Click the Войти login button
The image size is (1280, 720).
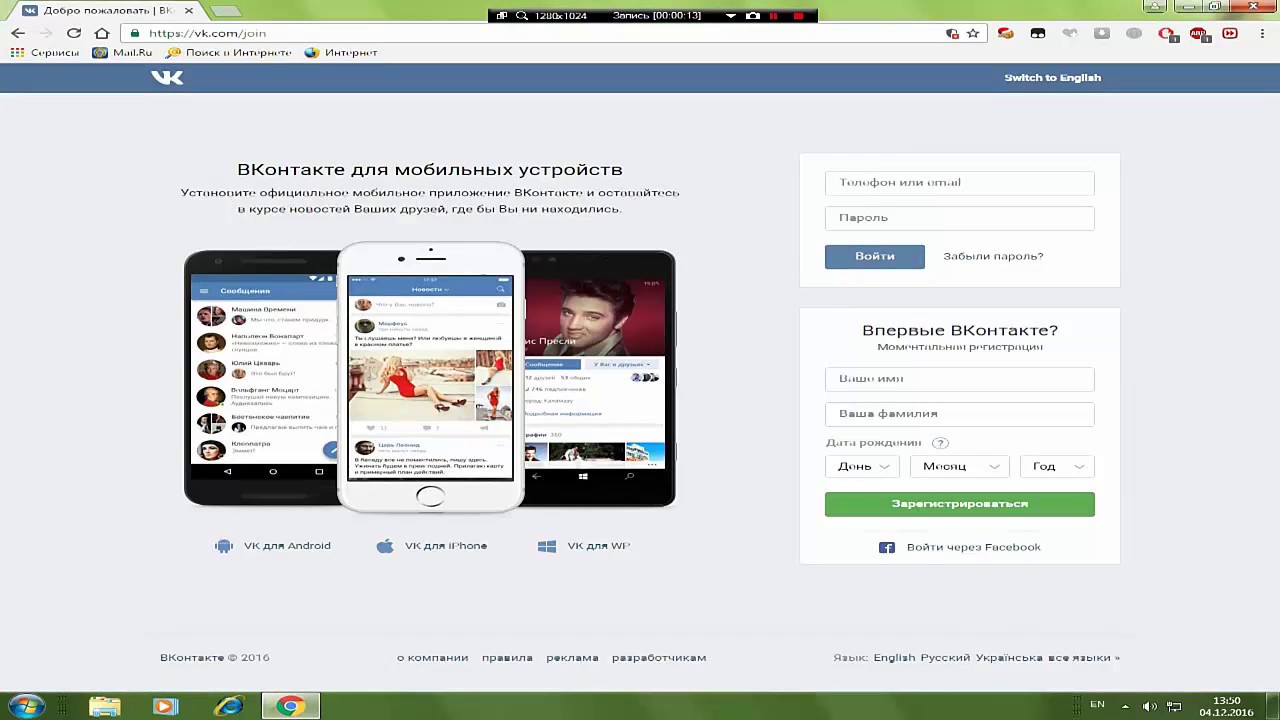coord(875,256)
